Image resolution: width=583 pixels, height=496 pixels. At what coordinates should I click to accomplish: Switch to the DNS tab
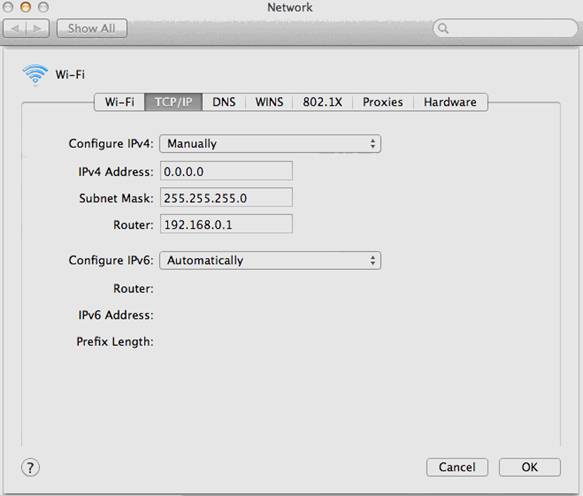pyautogui.click(x=224, y=102)
